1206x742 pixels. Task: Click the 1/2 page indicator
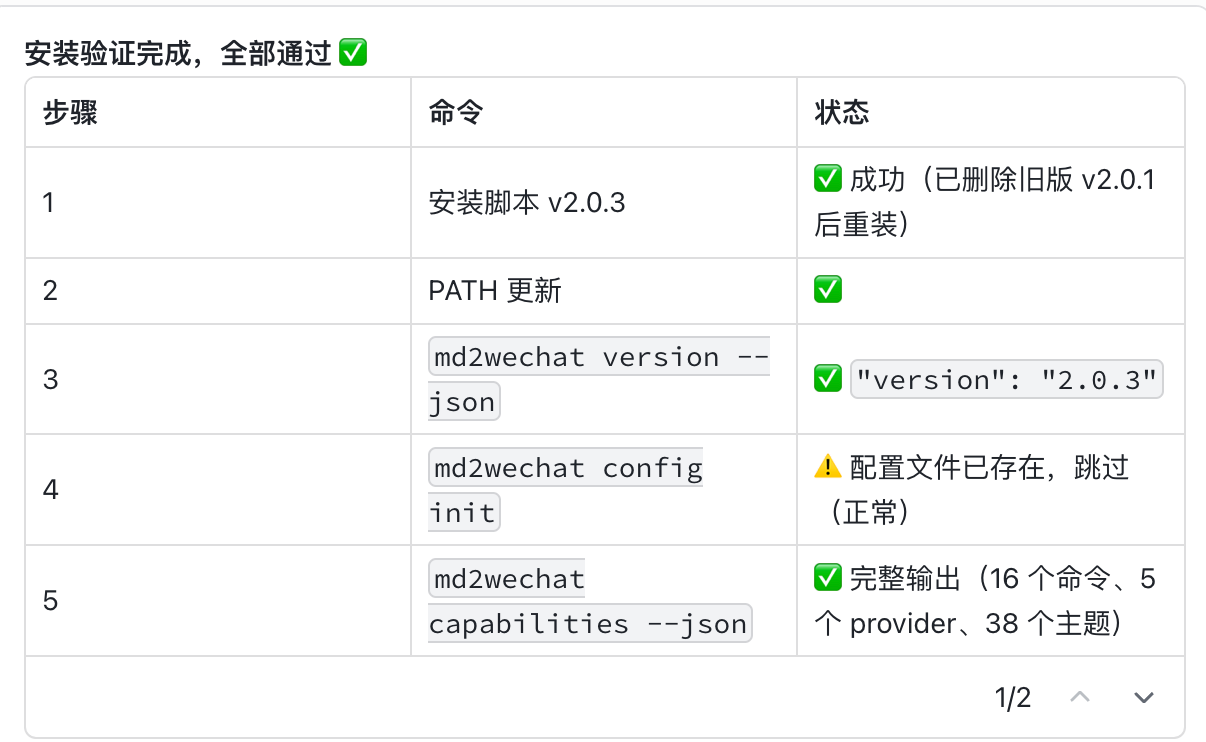[1013, 697]
